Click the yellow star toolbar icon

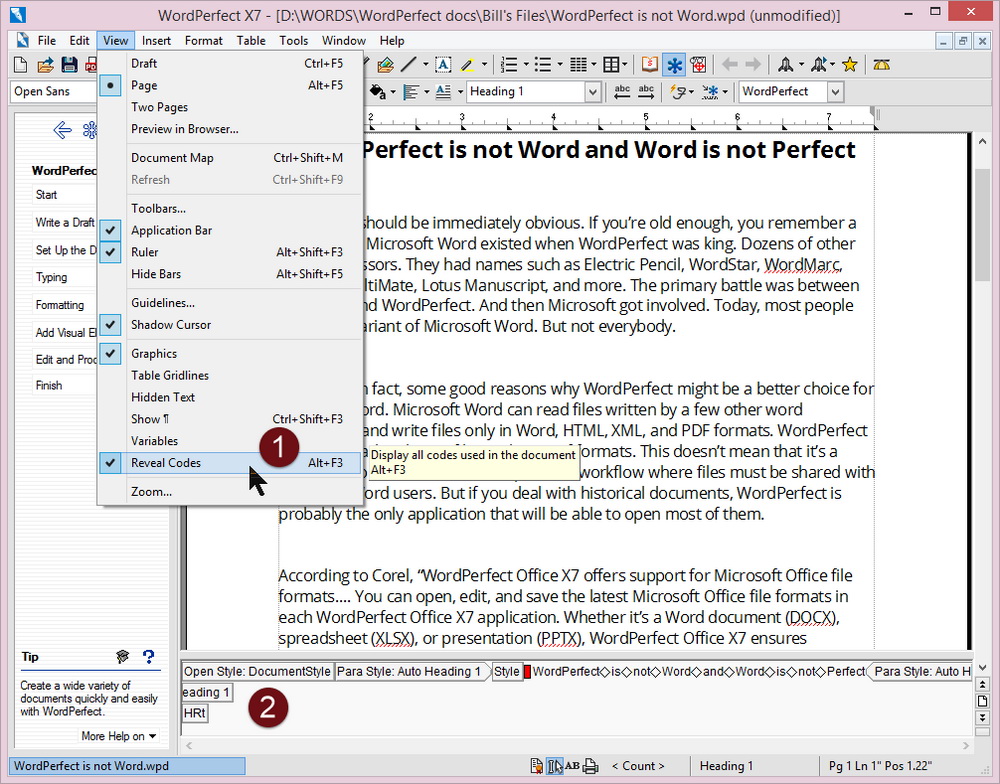[849, 64]
